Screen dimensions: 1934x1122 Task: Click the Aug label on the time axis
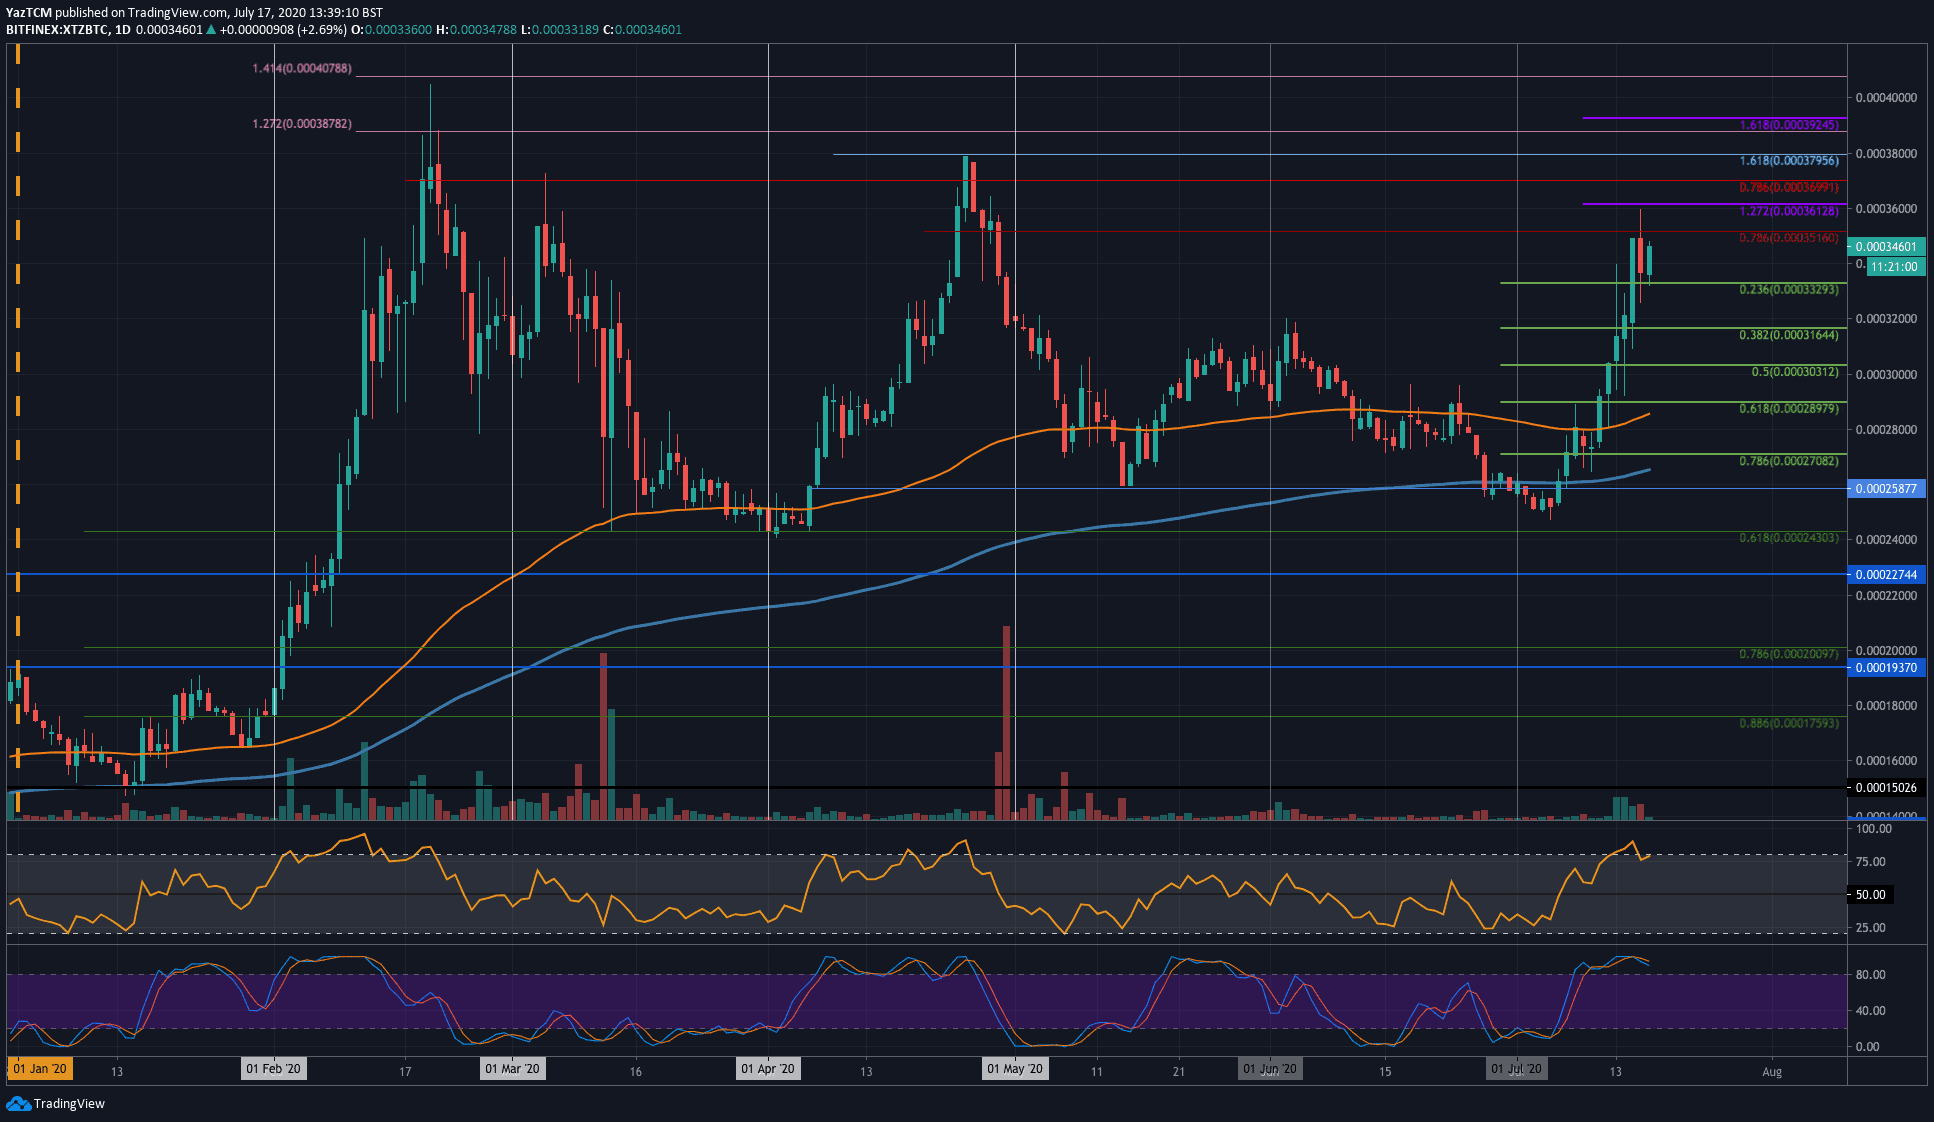click(x=1773, y=1071)
